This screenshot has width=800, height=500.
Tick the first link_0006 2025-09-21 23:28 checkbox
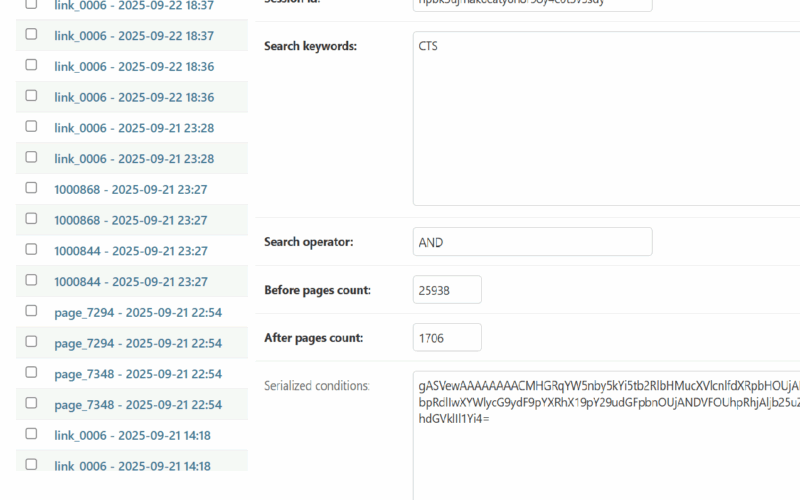[x=31, y=126]
